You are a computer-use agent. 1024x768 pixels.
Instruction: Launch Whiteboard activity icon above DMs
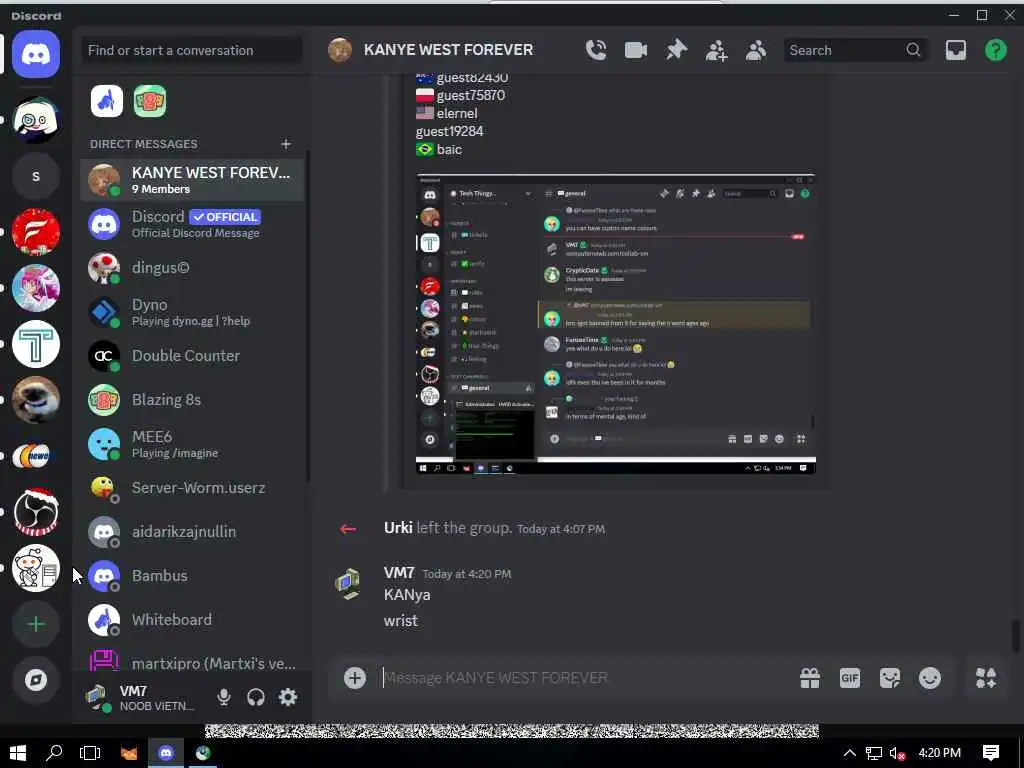[106, 101]
